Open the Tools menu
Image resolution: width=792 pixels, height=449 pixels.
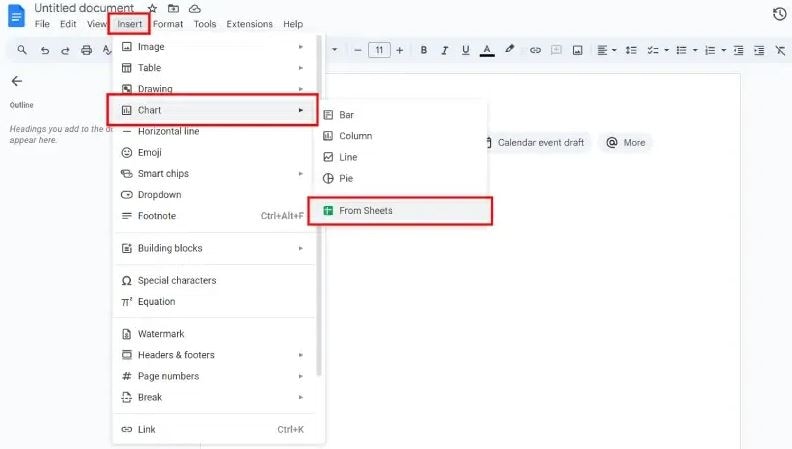[205, 24]
